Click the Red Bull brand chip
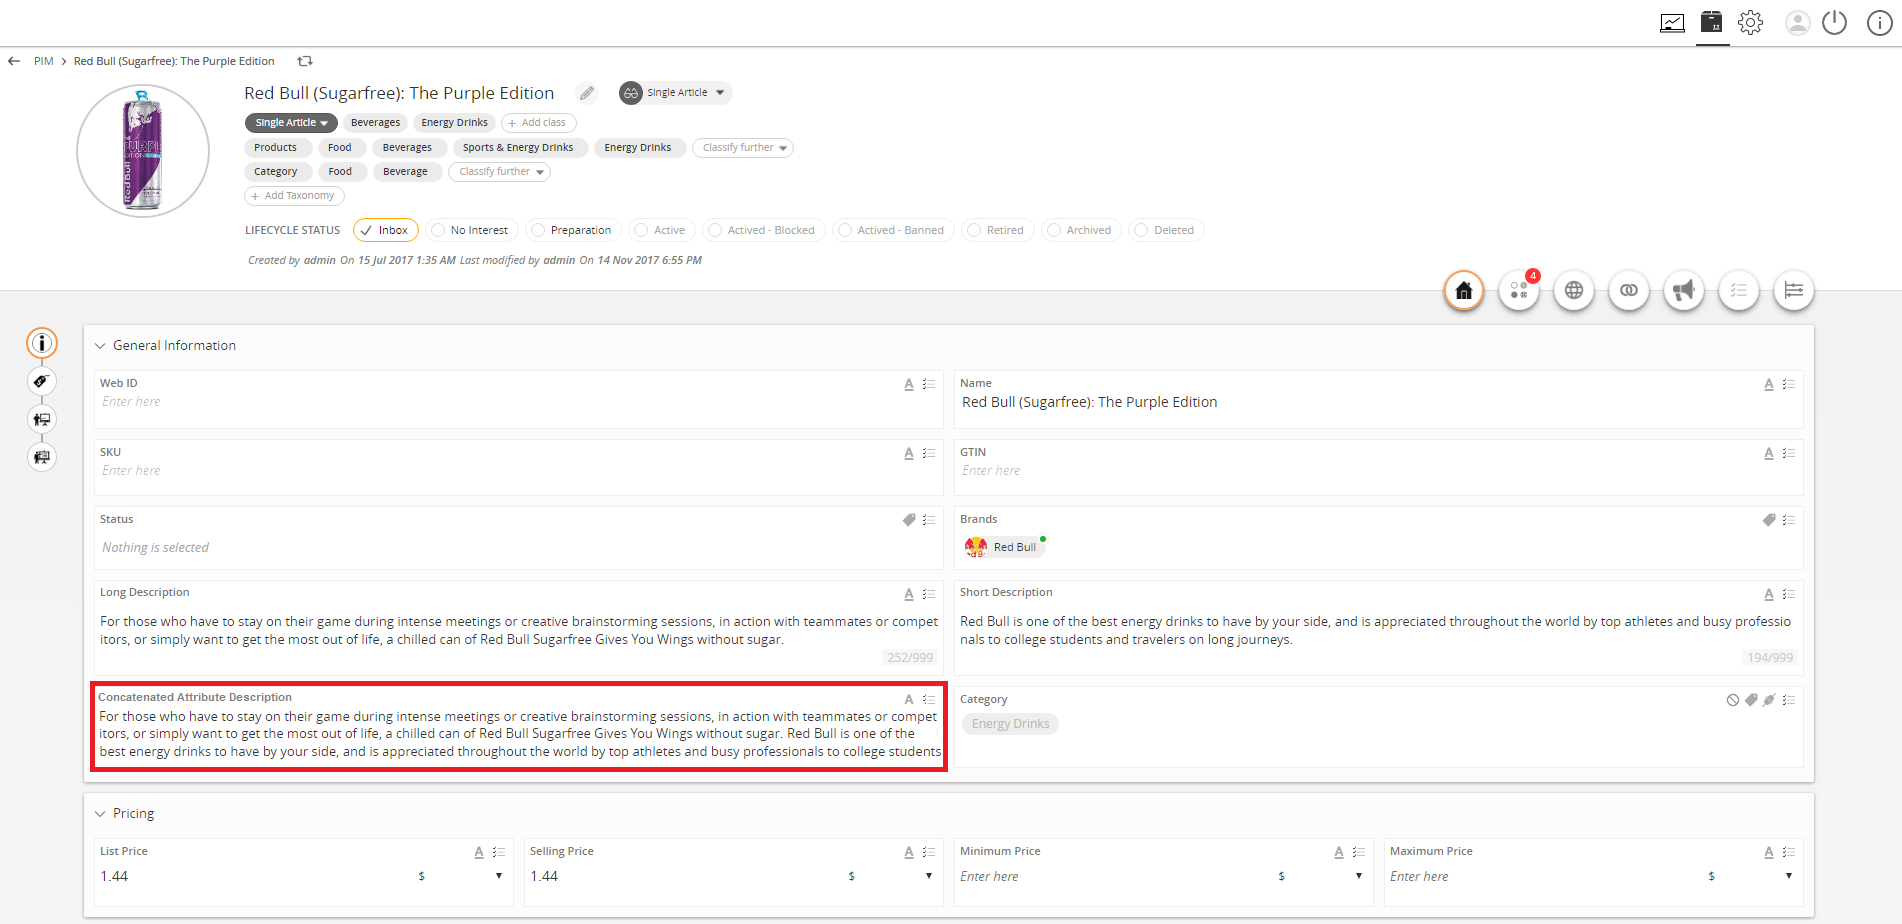The image size is (1902, 924). click(x=1004, y=547)
